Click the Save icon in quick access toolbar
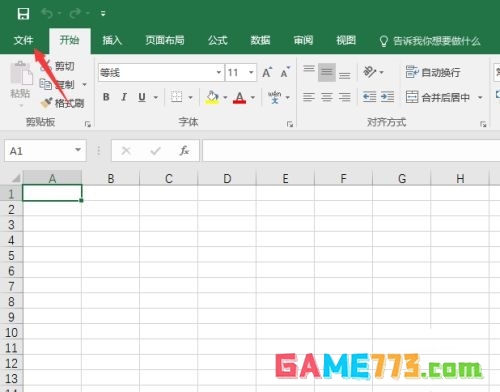The width and height of the screenshot is (500, 392). coord(23,14)
